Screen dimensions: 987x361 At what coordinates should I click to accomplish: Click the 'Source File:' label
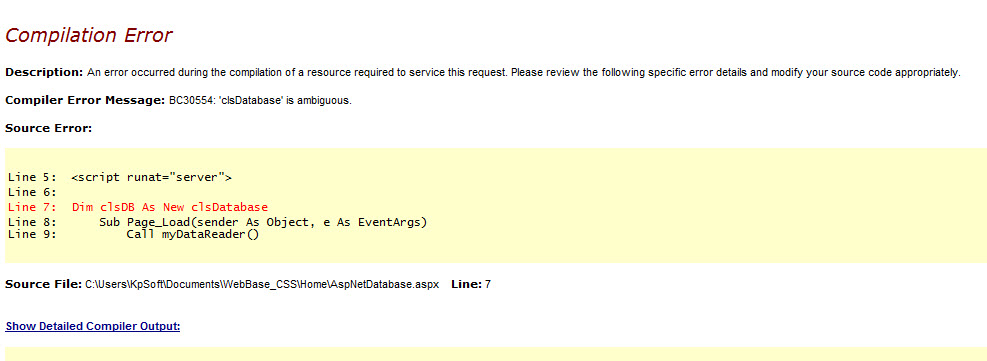(43, 284)
